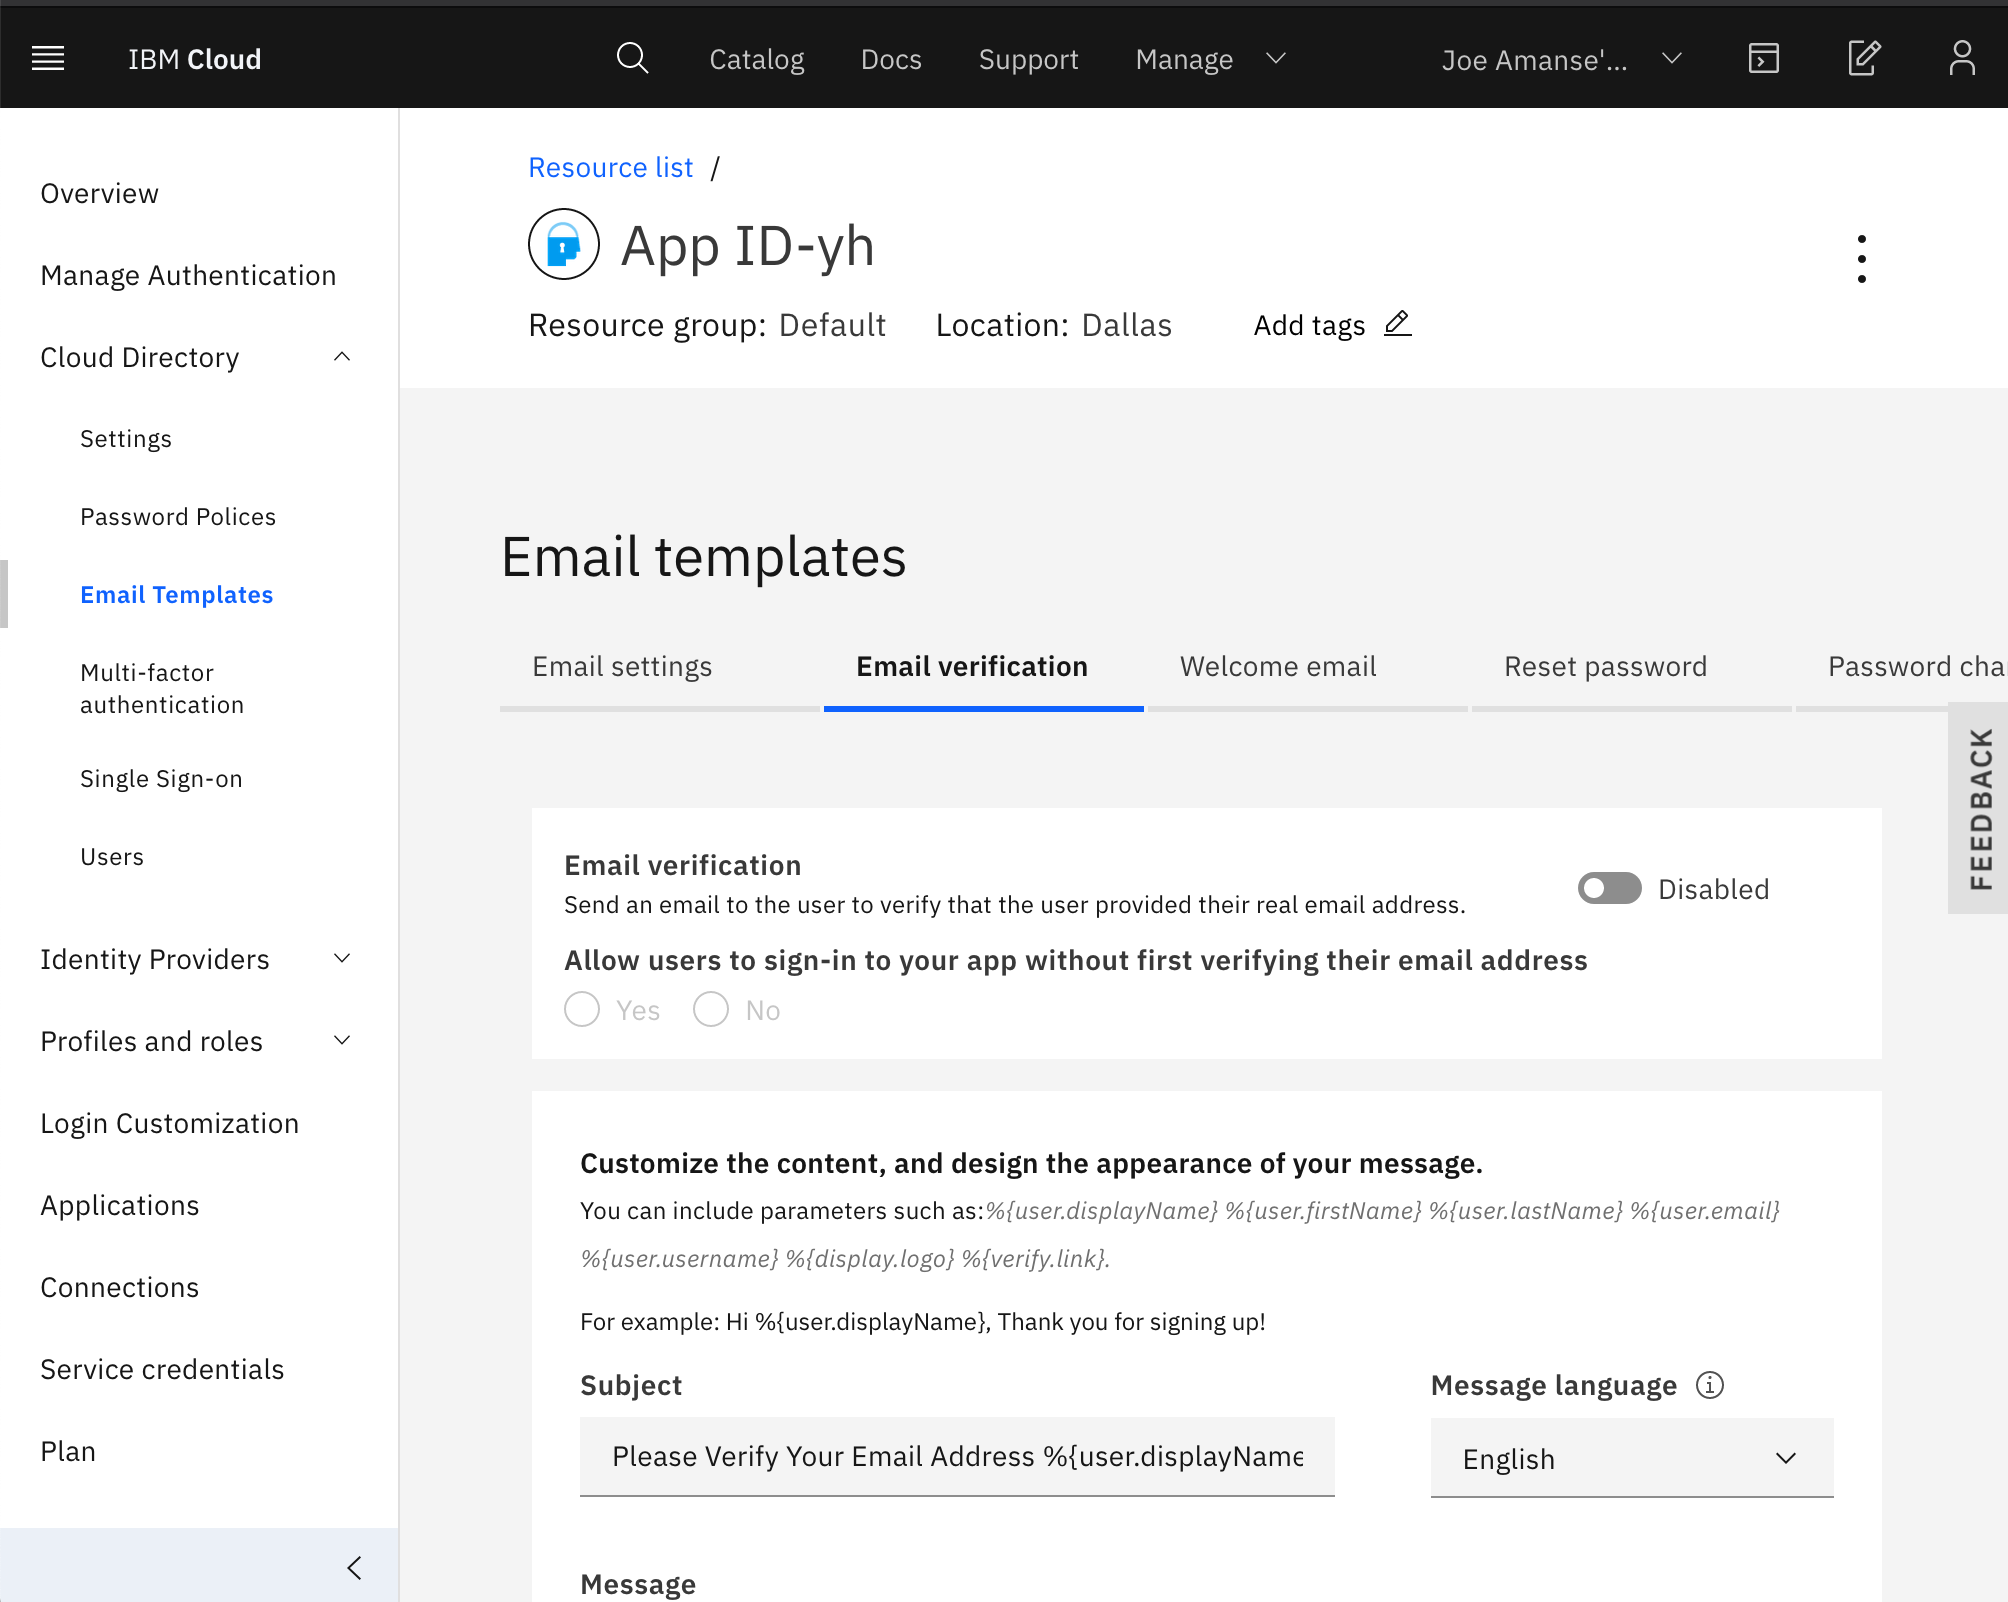Image resolution: width=2008 pixels, height=1602 pixels.
Task: Click the Email settings tab
Action: click(621, 665)
